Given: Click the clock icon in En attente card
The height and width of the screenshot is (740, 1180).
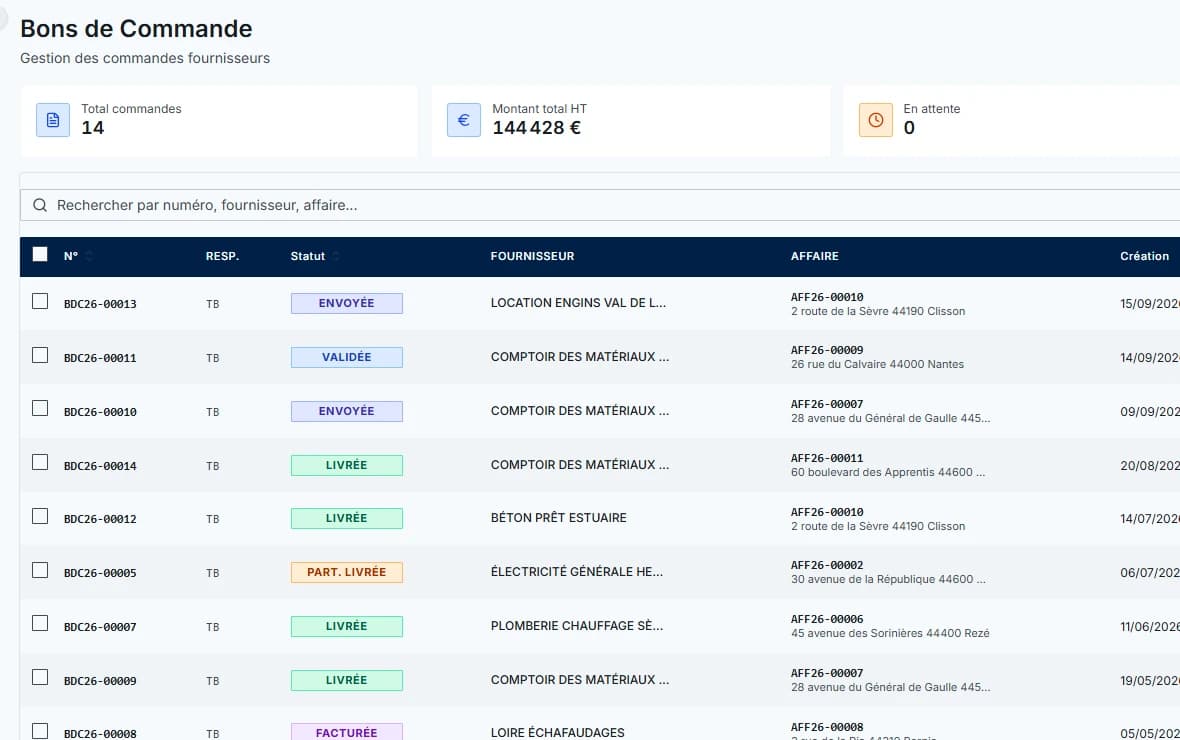Looking at the screenshot, I should click(x=875, y=120).
